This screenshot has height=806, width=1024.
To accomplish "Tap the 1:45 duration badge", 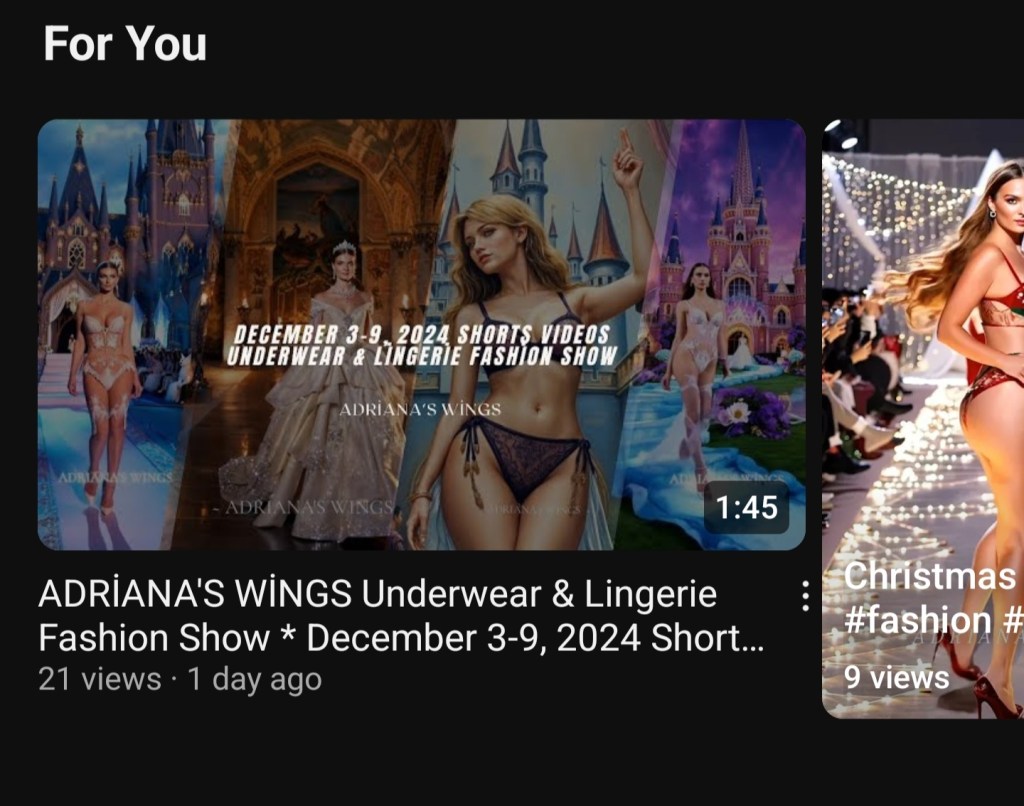I will pos(746,508).
